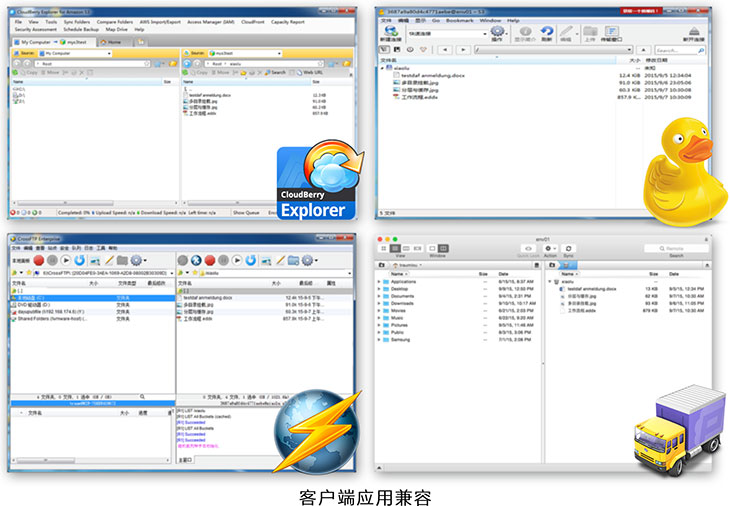This screenshot has width=730, height=506.
Task: Click the left pane path field showing Root in CloudBerry
Action: click(x=92, y=63)
